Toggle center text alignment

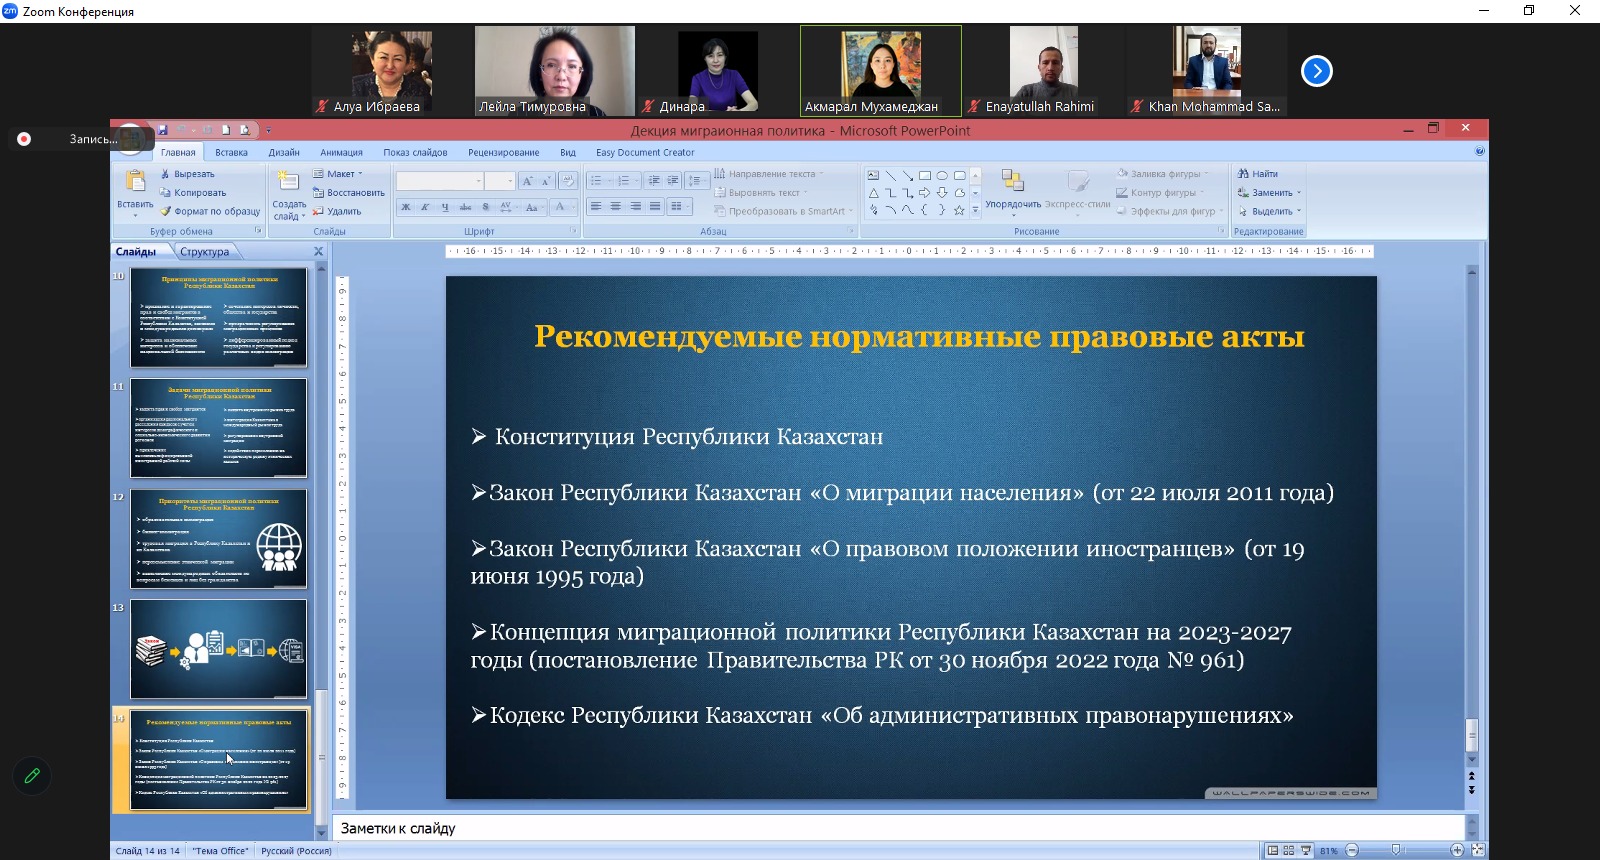(x=615, y=207)
